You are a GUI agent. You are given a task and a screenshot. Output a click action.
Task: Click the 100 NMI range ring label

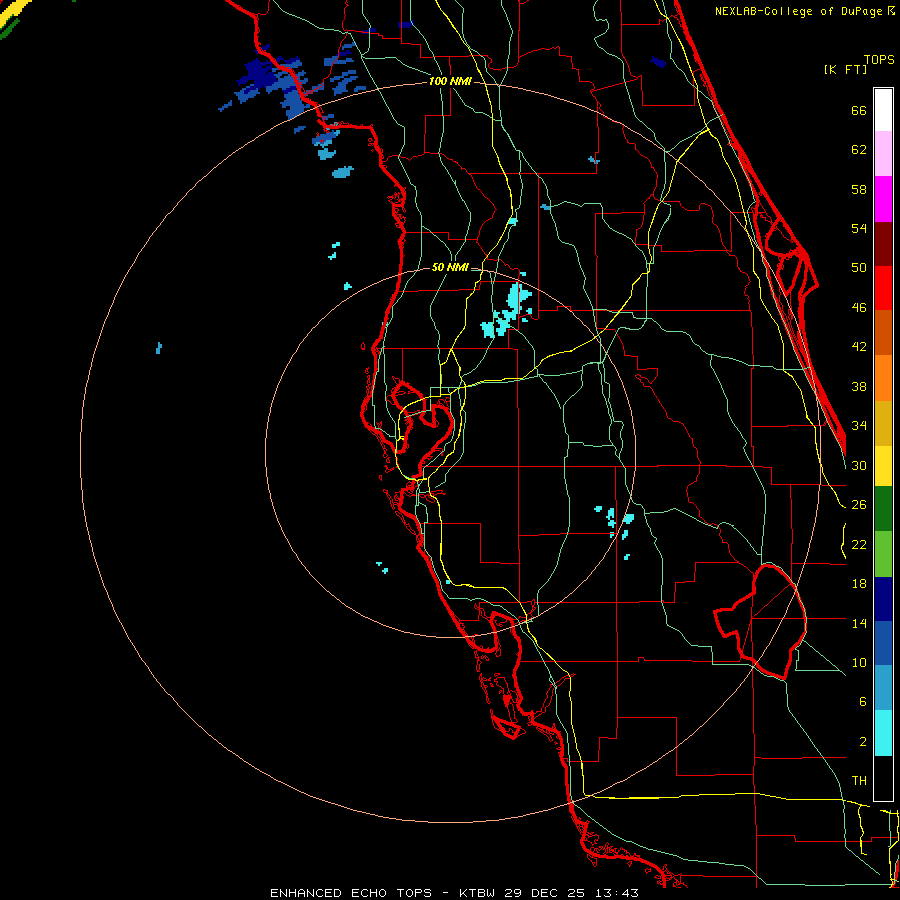(x=450, y=82)
